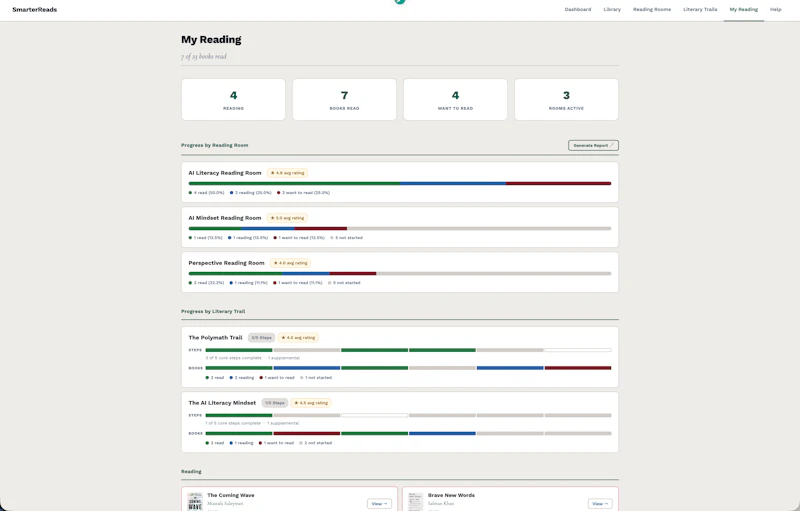Click the 'Progress by Reading Room' heading
800x511 pixels.
tap(214, 145)
